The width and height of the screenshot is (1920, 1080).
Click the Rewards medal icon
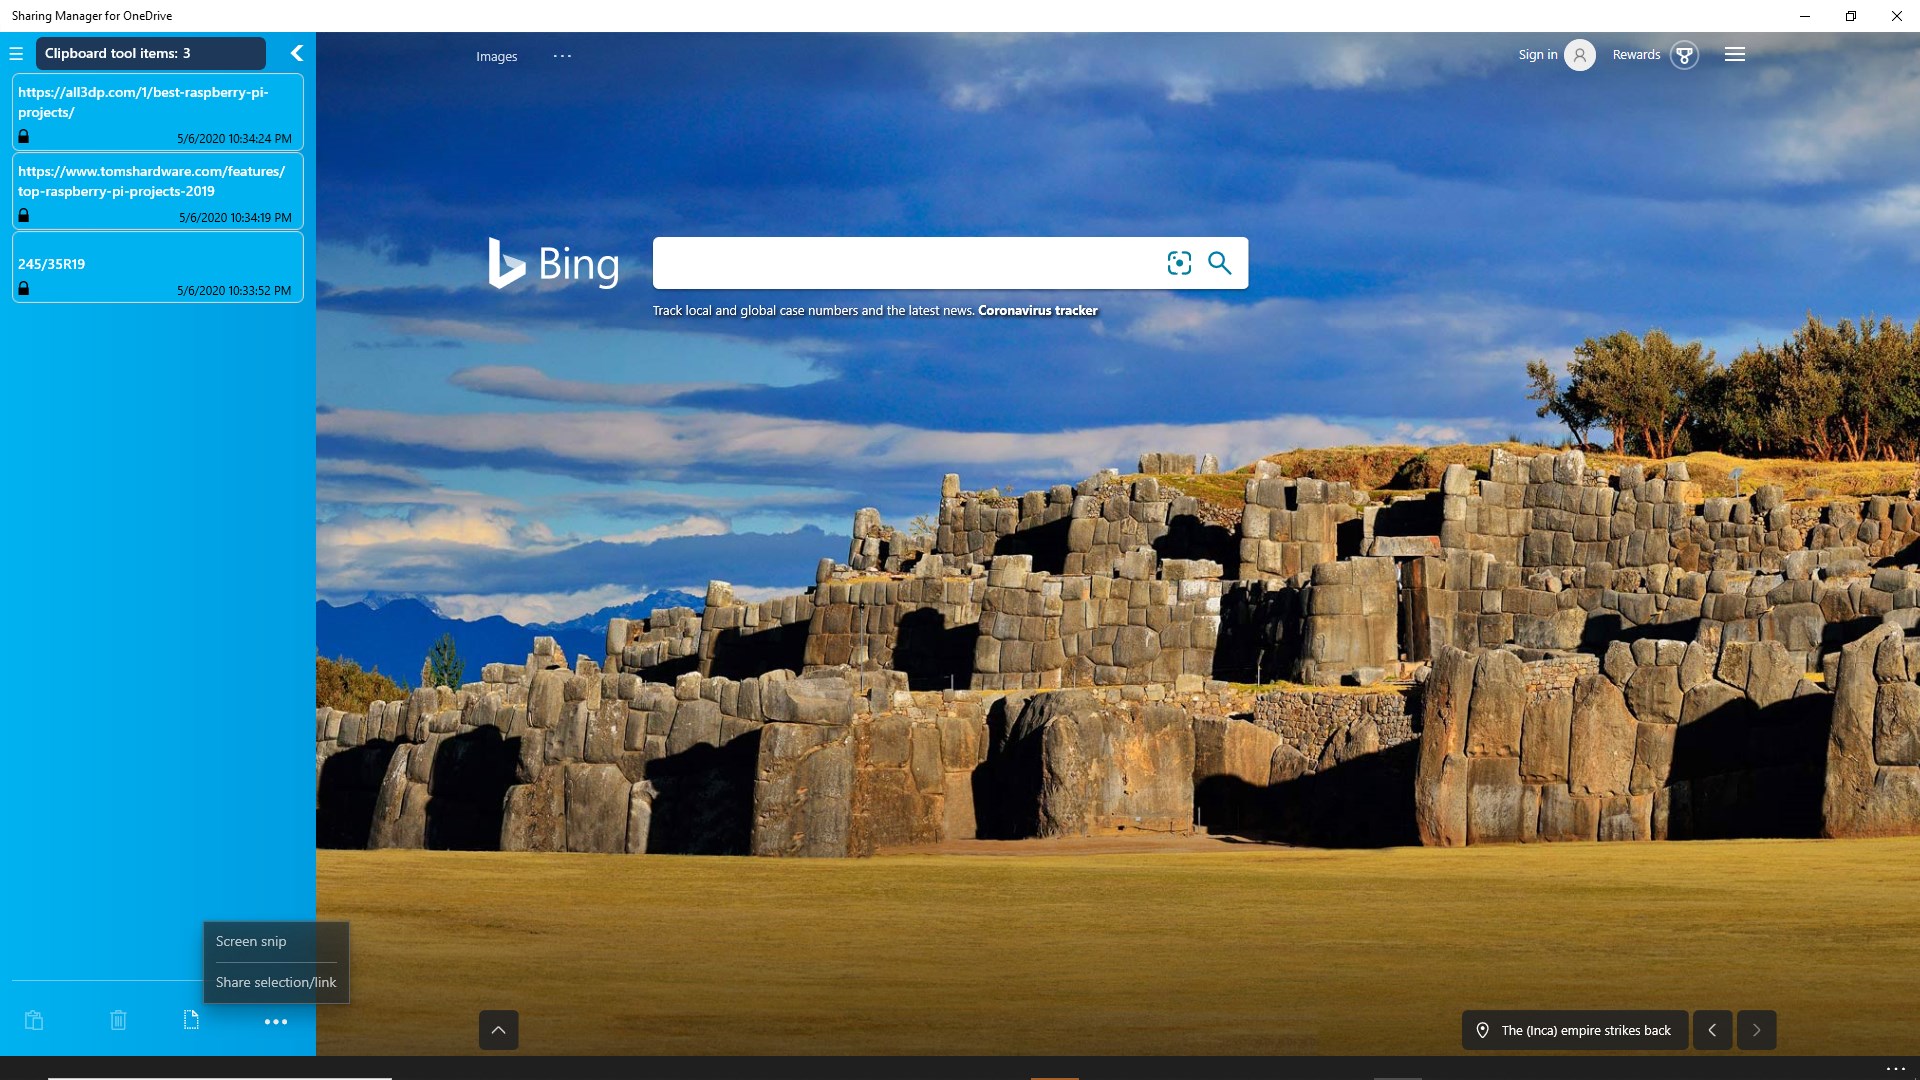point(1684,55)
